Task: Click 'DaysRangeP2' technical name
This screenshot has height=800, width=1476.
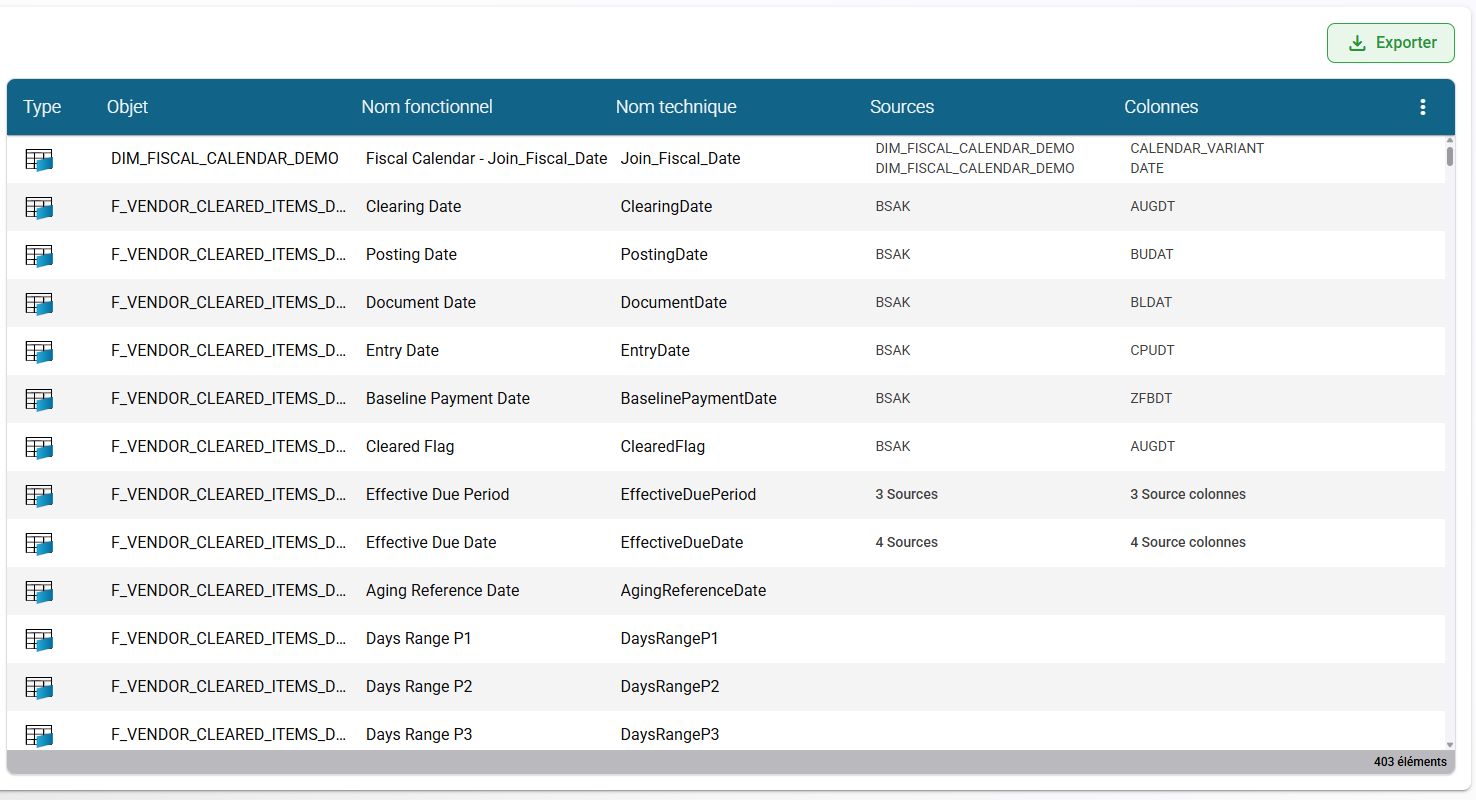Action: tap(670, 686)
